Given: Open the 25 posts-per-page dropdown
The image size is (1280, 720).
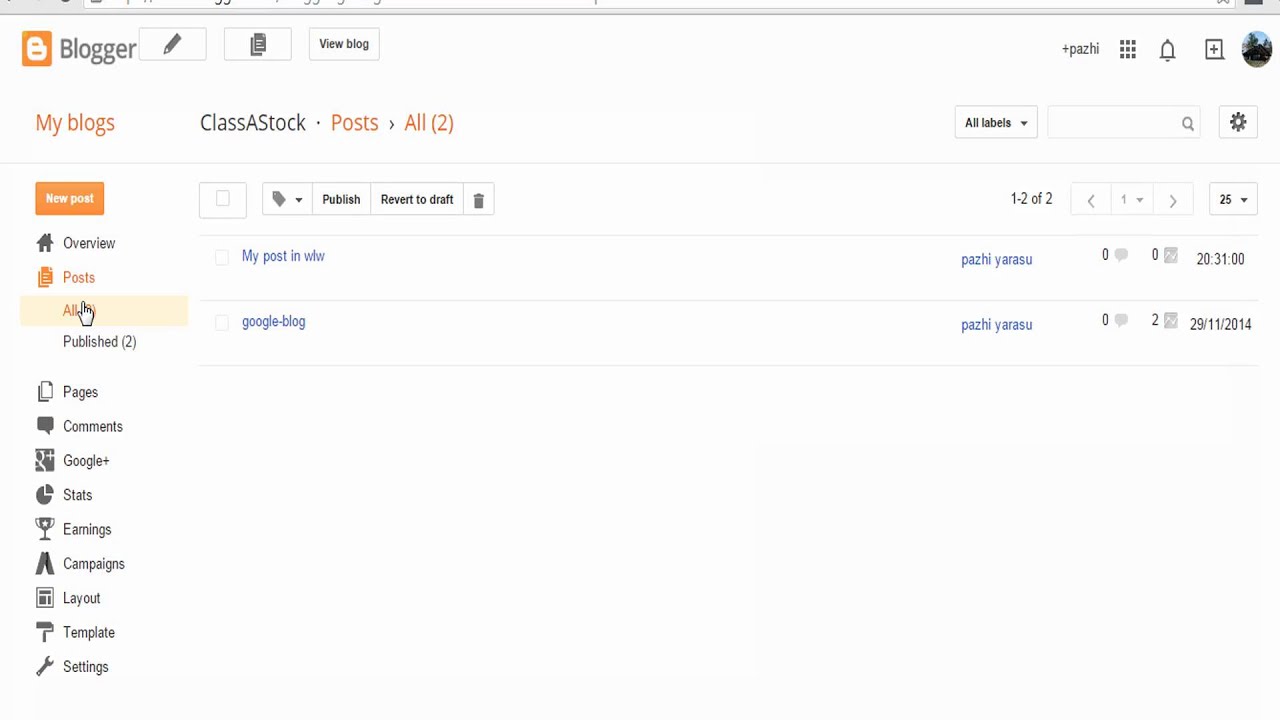Looking at the screenshot, I should [1233, 200].
